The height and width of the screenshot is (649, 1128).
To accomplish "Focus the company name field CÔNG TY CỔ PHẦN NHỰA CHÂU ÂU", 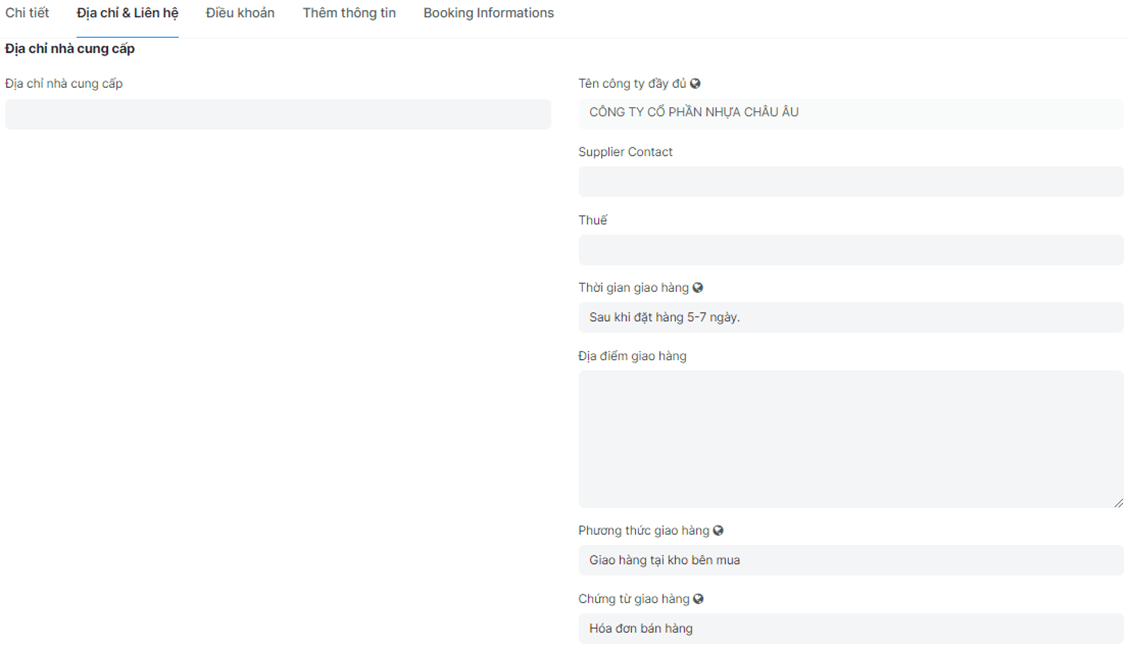I will coord(850,113).
